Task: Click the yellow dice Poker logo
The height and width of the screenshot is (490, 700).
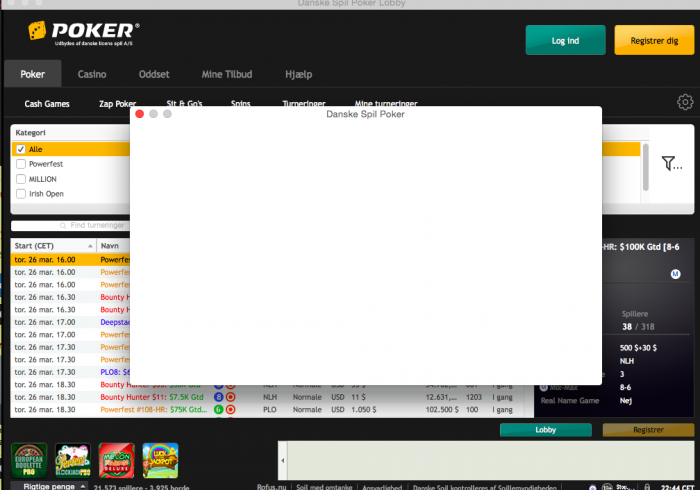Action: pos(37,31)
